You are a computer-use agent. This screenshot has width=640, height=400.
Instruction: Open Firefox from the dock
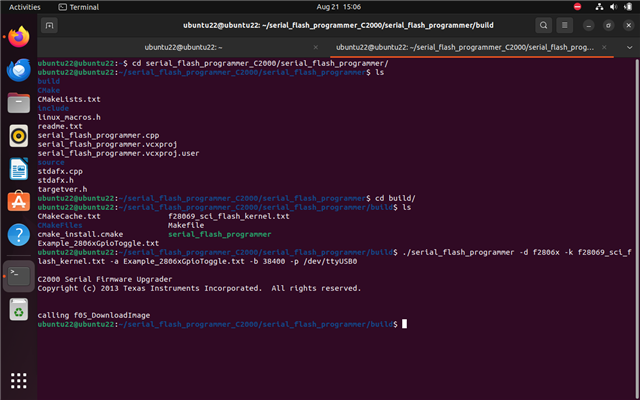click(19, 37)
